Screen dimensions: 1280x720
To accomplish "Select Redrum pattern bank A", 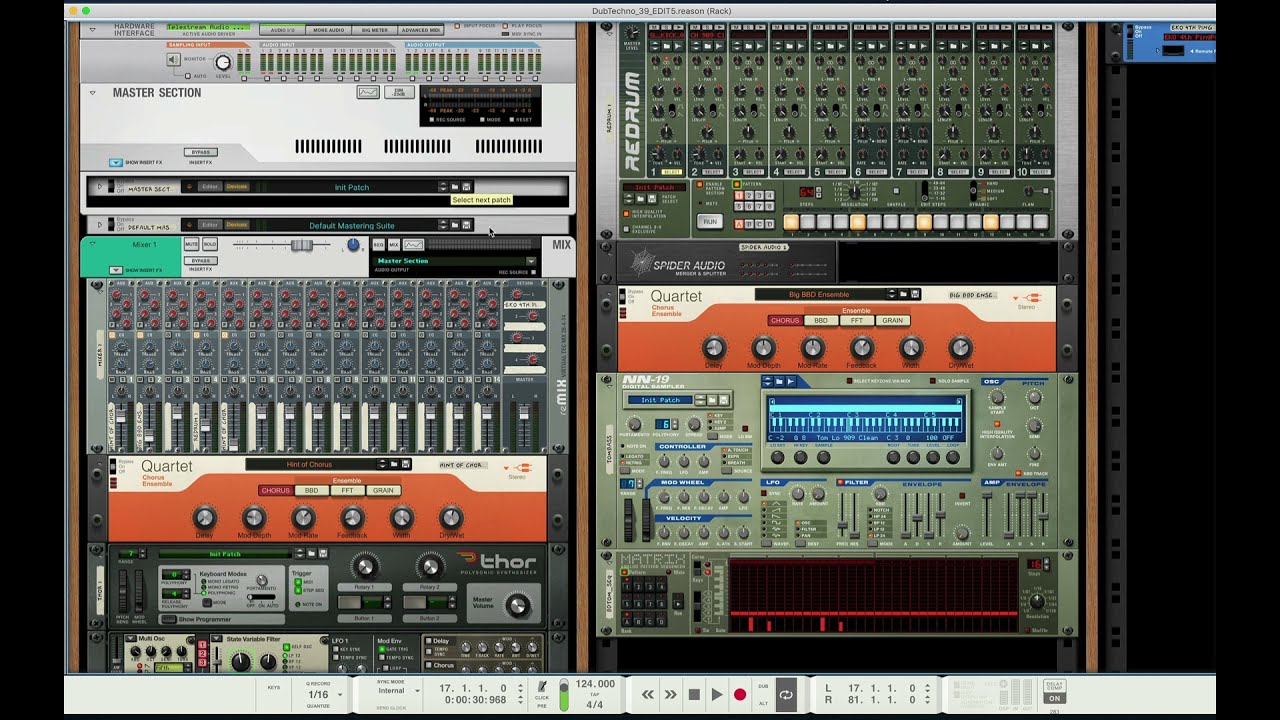I will point(739,225).
